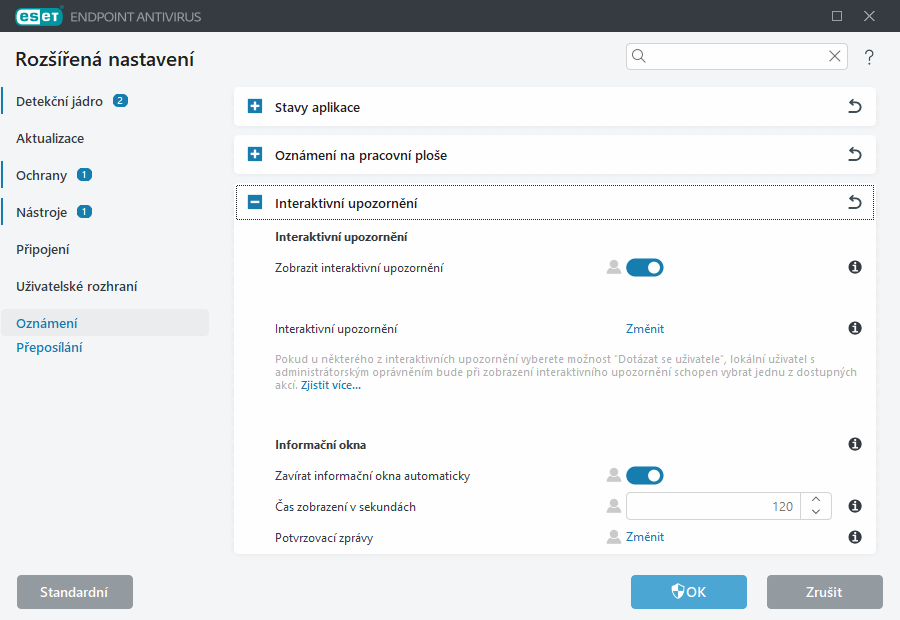900x620 pixels.
Task: Reset Interaktivní upozornění section to defaults
Action: (x=855, y=202)
